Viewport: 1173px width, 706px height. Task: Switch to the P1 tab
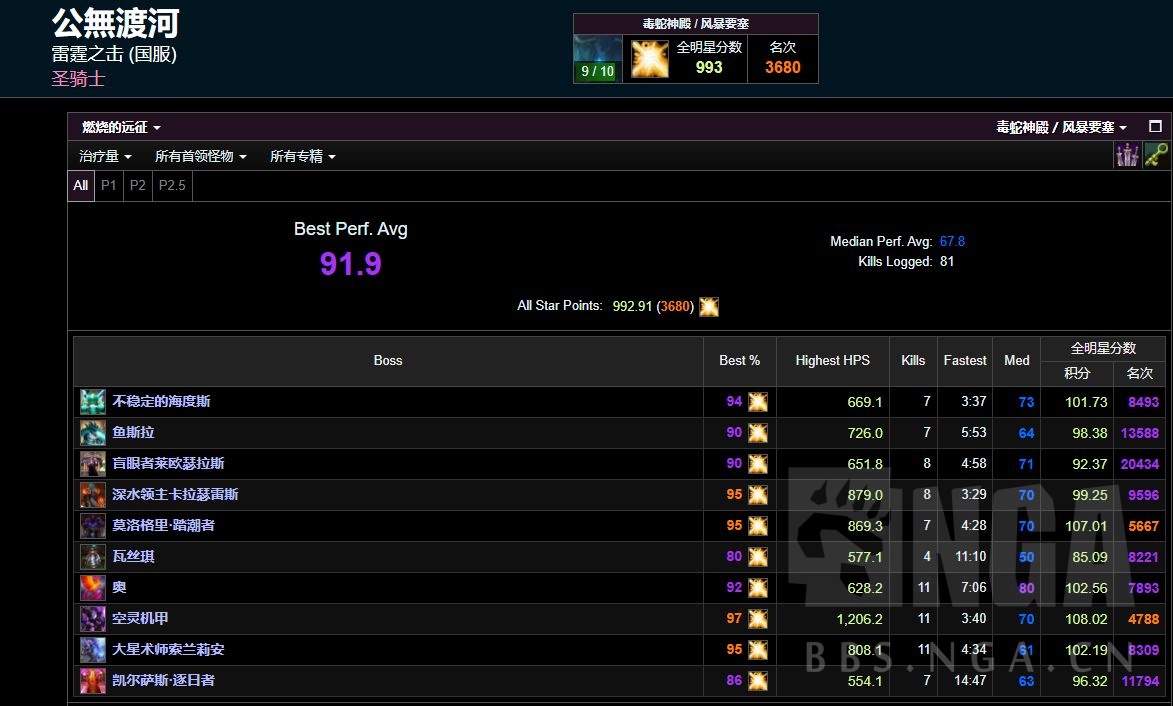click(x=108, y=185)
